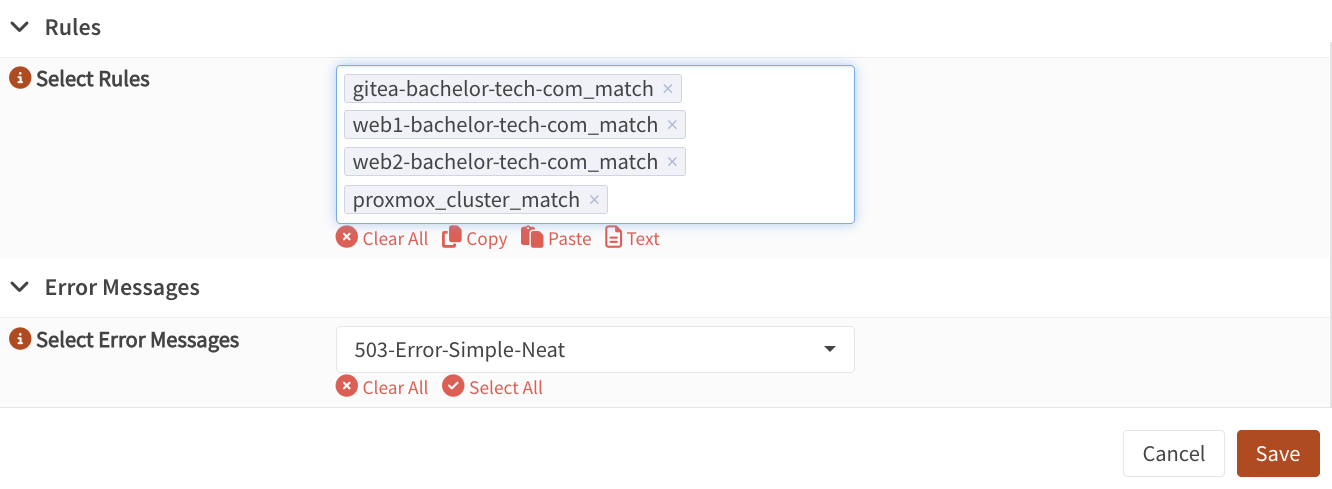The image size is (1332, 489).
Task: Remove the web1-bachelor-tech-com_match rule tag
Action: 672,125
